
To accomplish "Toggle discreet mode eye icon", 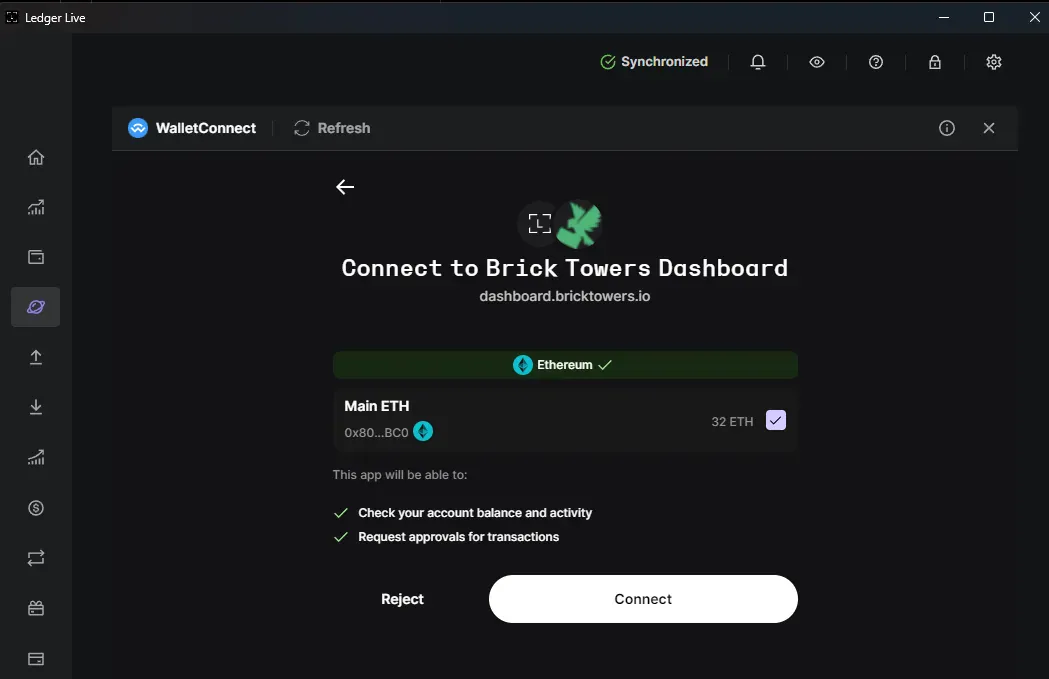I will (817, 62).
